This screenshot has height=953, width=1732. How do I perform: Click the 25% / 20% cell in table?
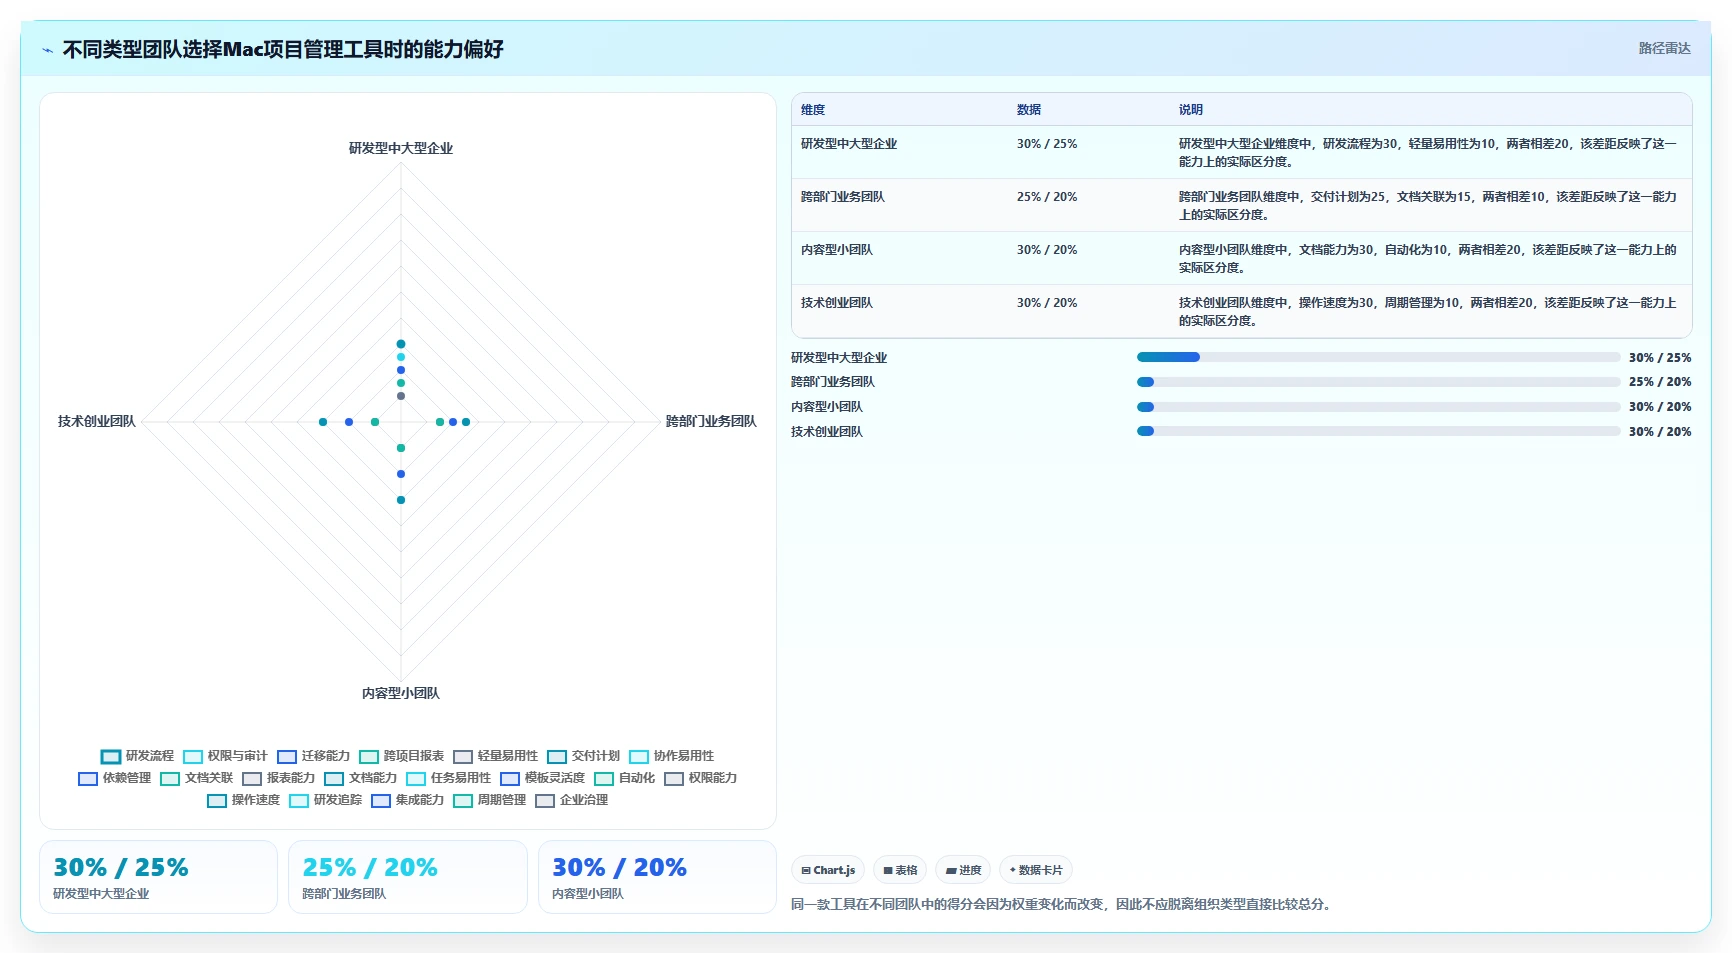1047,197
